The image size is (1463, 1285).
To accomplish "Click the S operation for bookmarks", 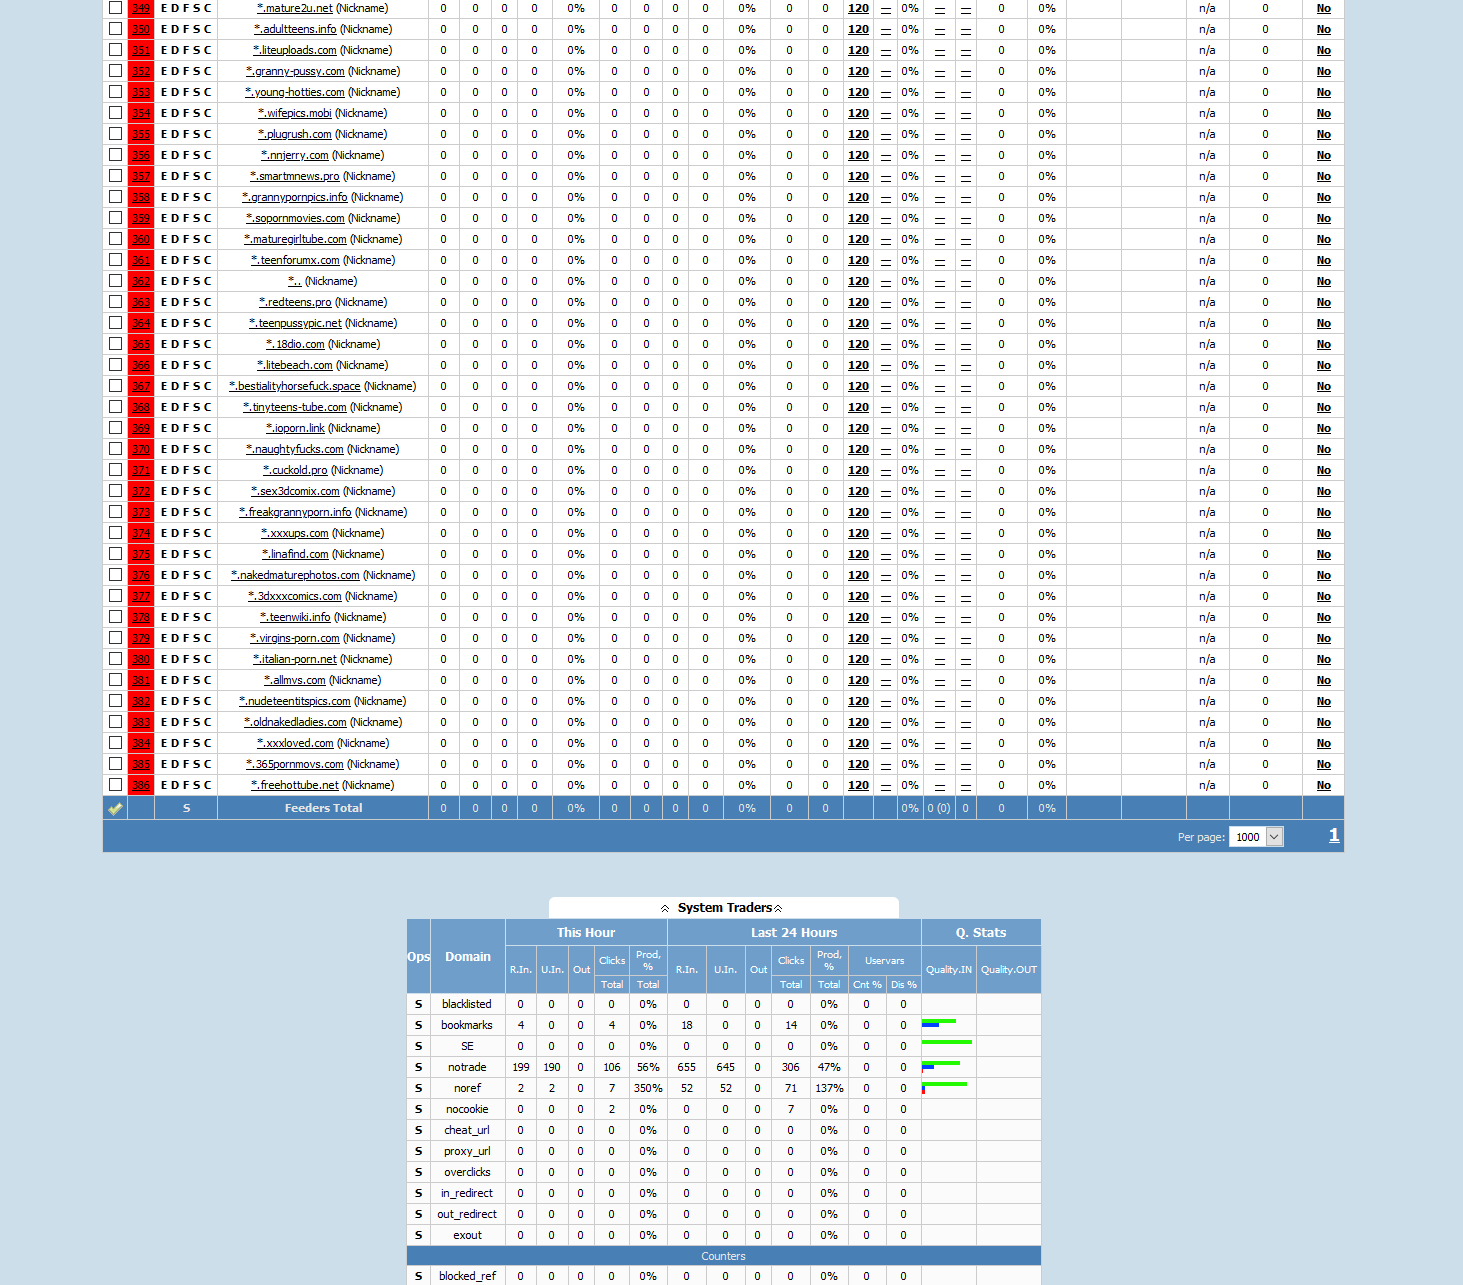I will click(x=419, y=1025).
